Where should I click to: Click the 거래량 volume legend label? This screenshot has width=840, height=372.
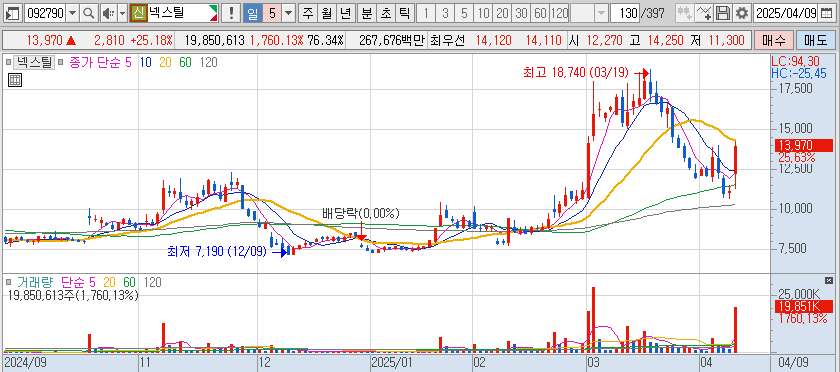tap(36, 282)
